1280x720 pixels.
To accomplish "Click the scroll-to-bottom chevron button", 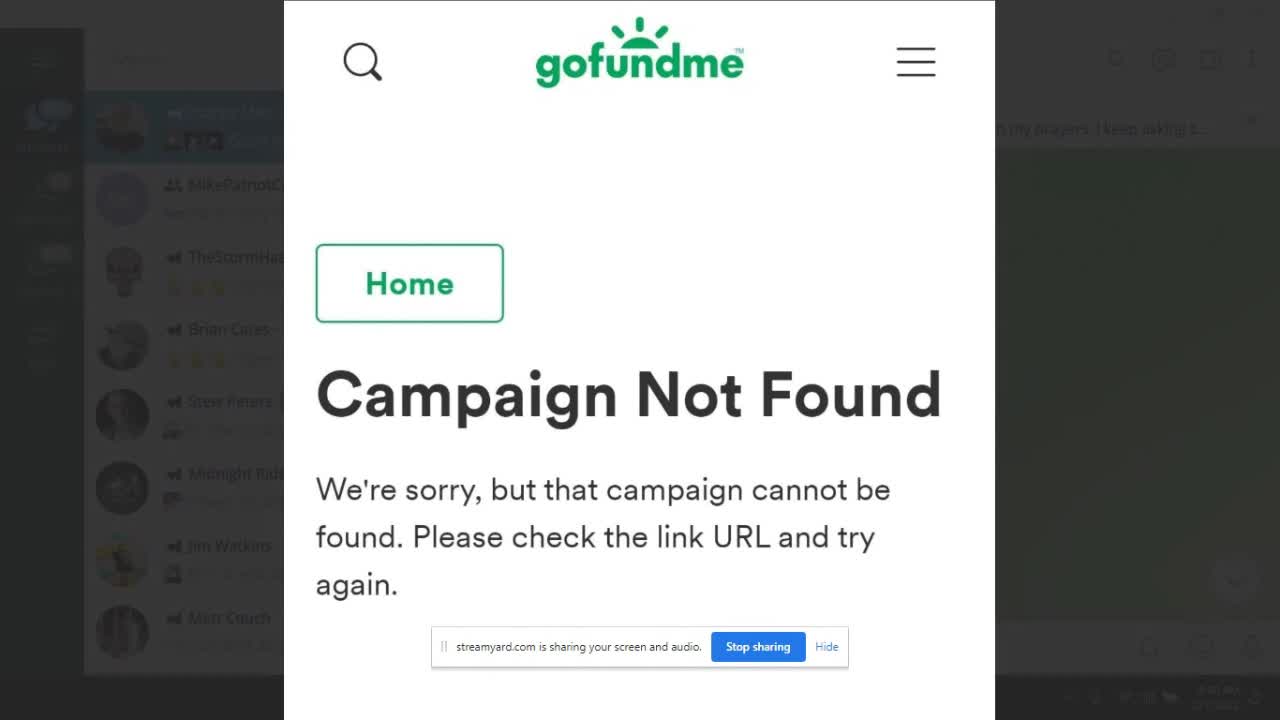I will 1234,580.
